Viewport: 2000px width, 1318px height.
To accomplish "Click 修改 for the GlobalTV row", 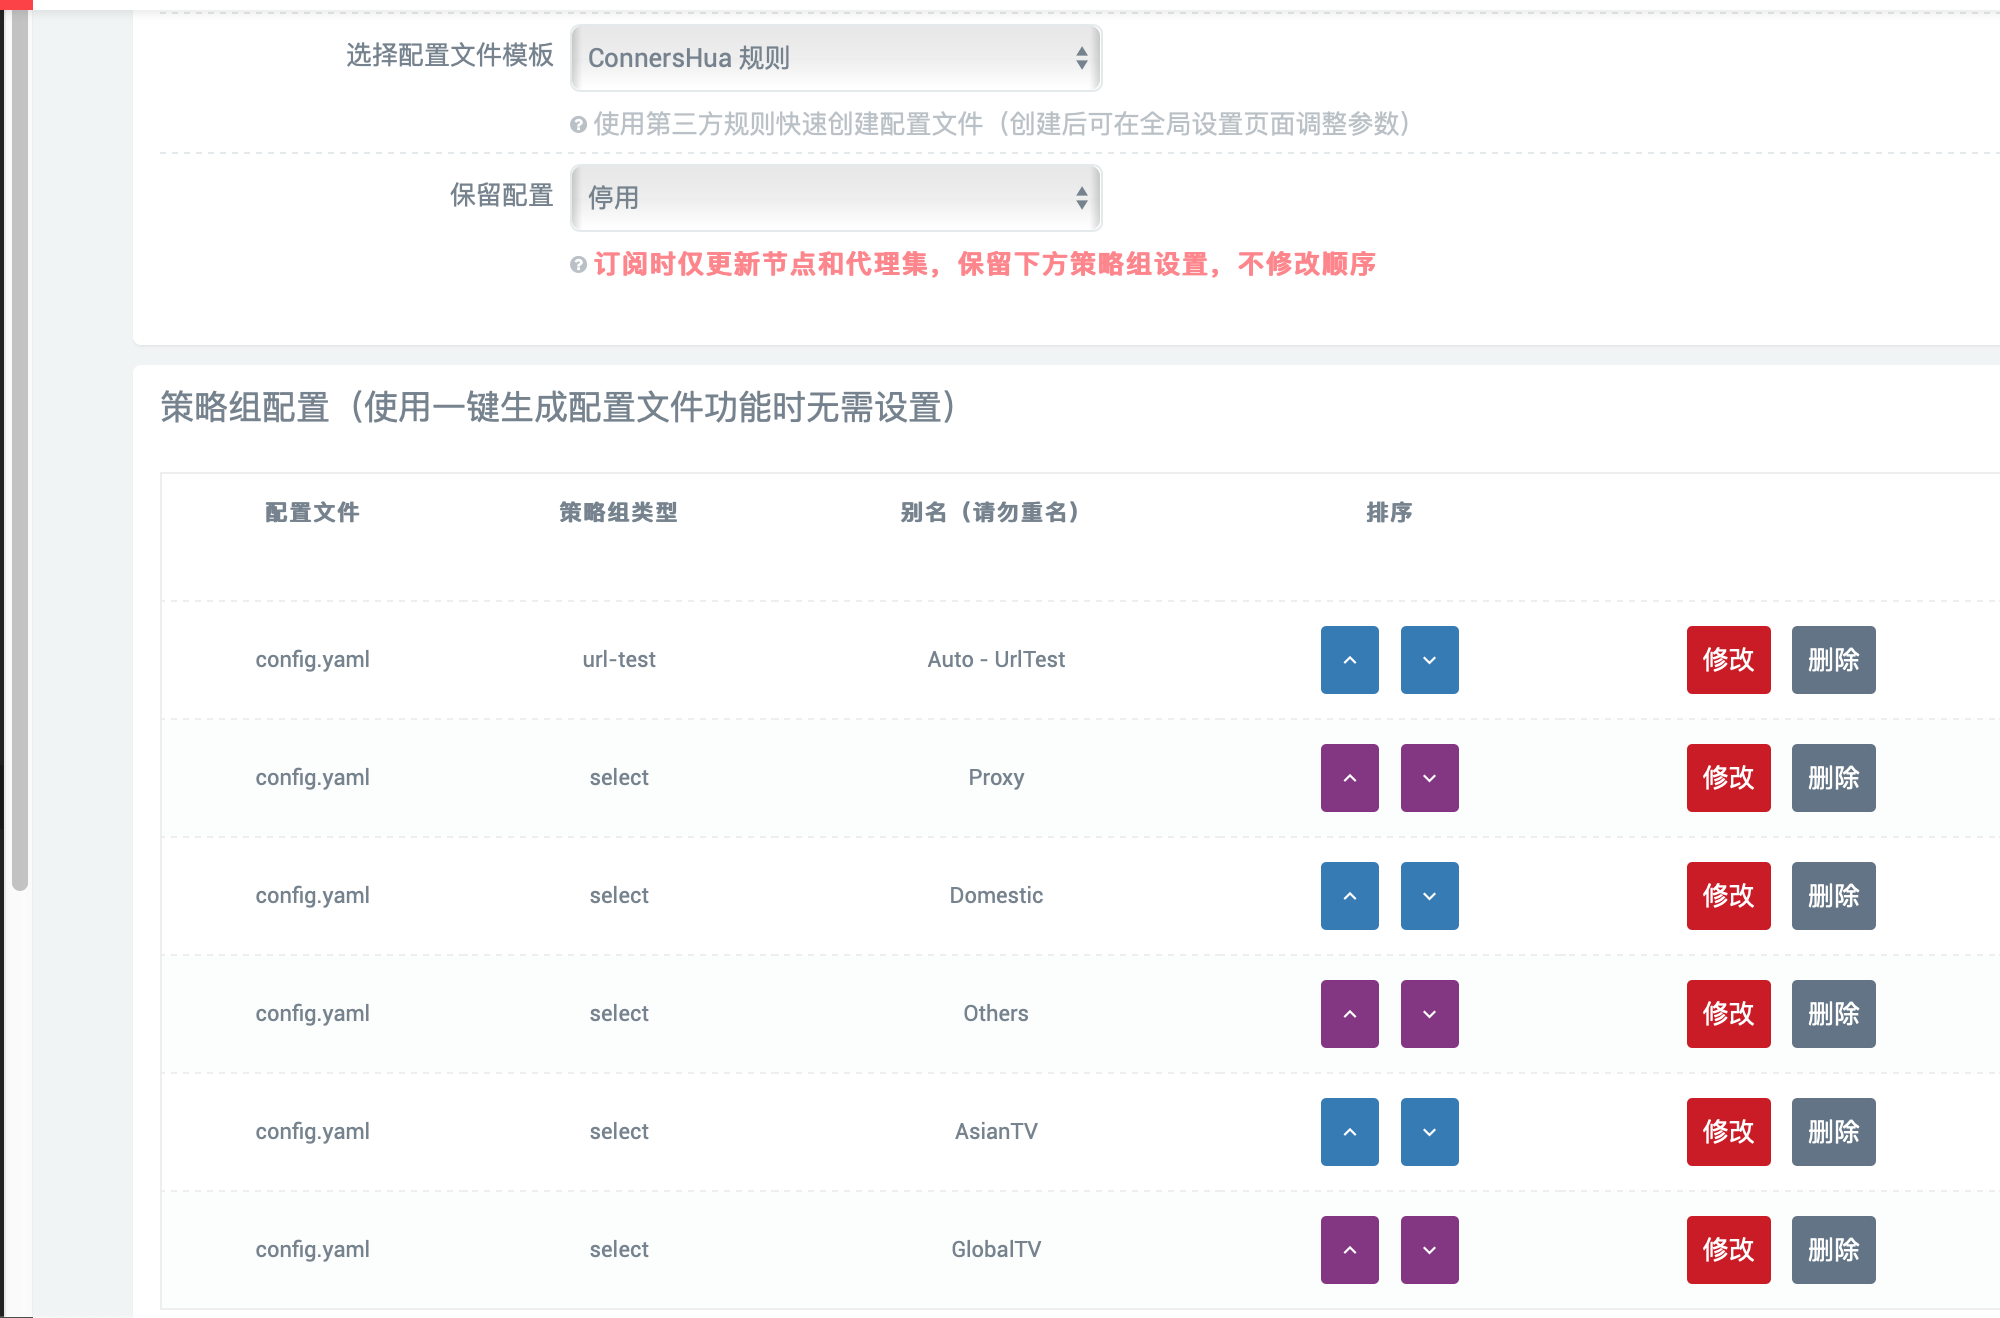I will pyautogui.click(x=1728, y=1249).
